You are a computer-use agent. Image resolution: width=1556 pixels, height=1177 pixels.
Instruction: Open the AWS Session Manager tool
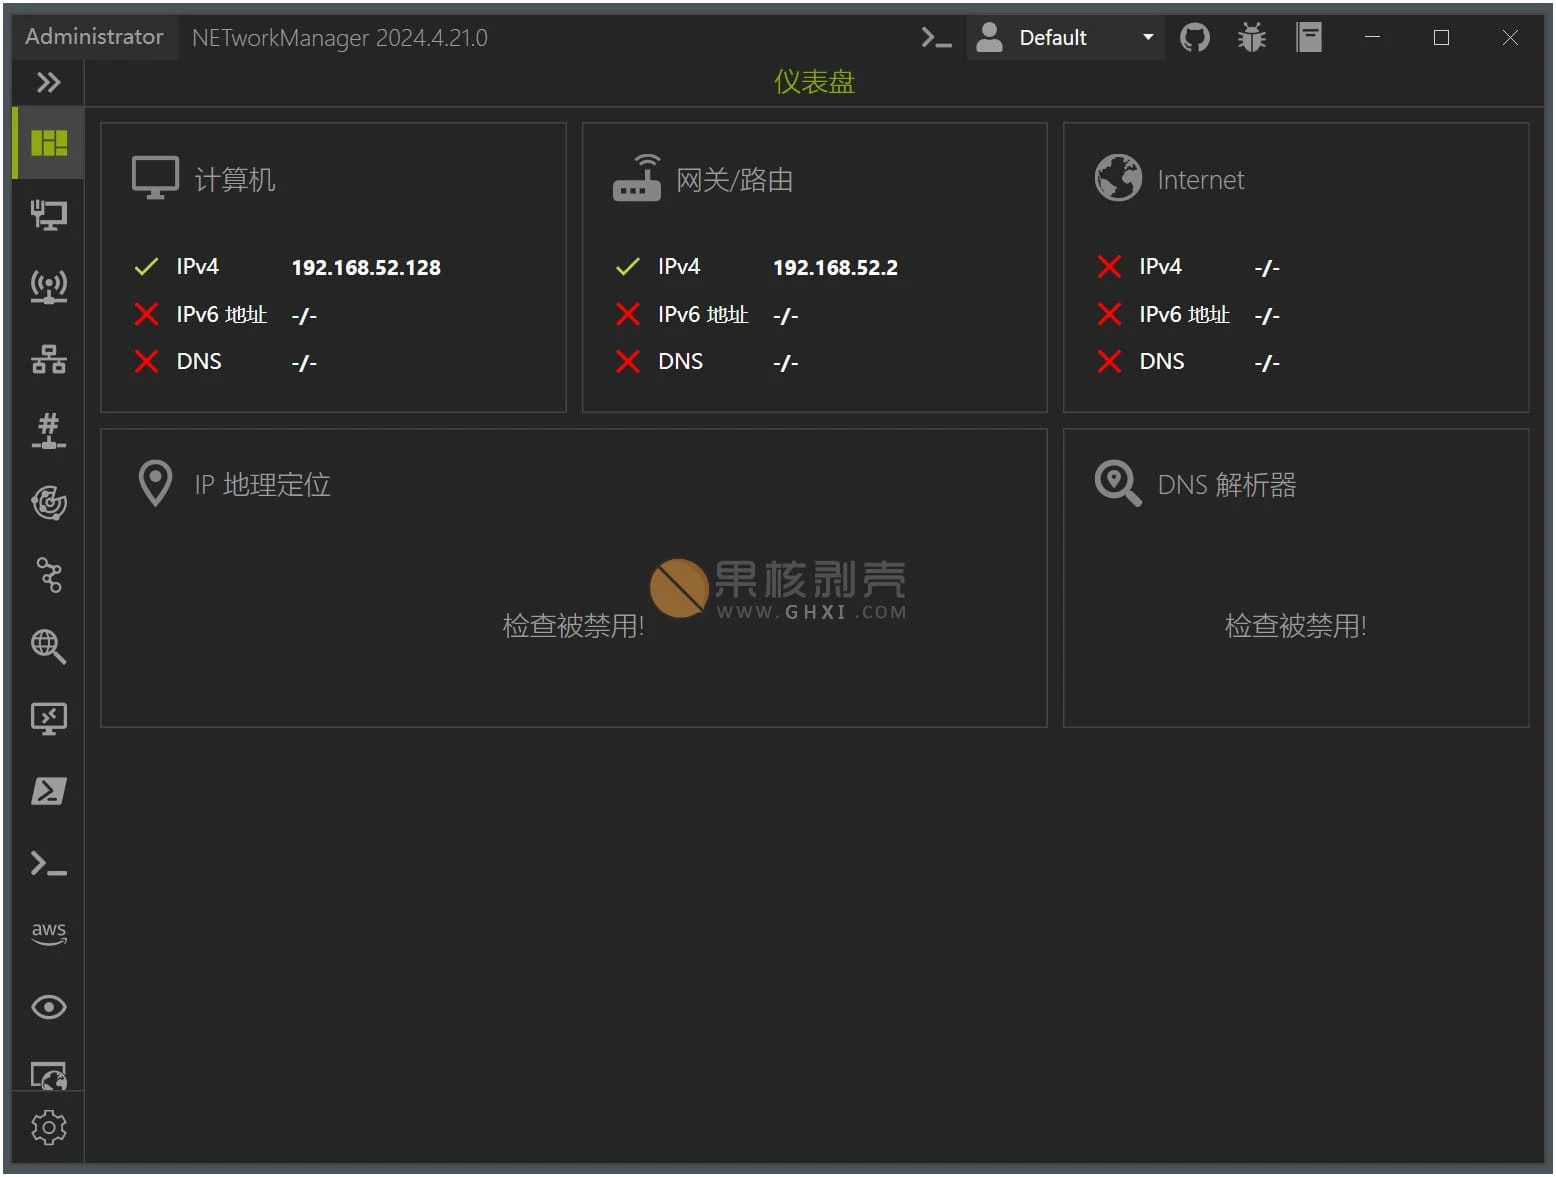point(47,932)
